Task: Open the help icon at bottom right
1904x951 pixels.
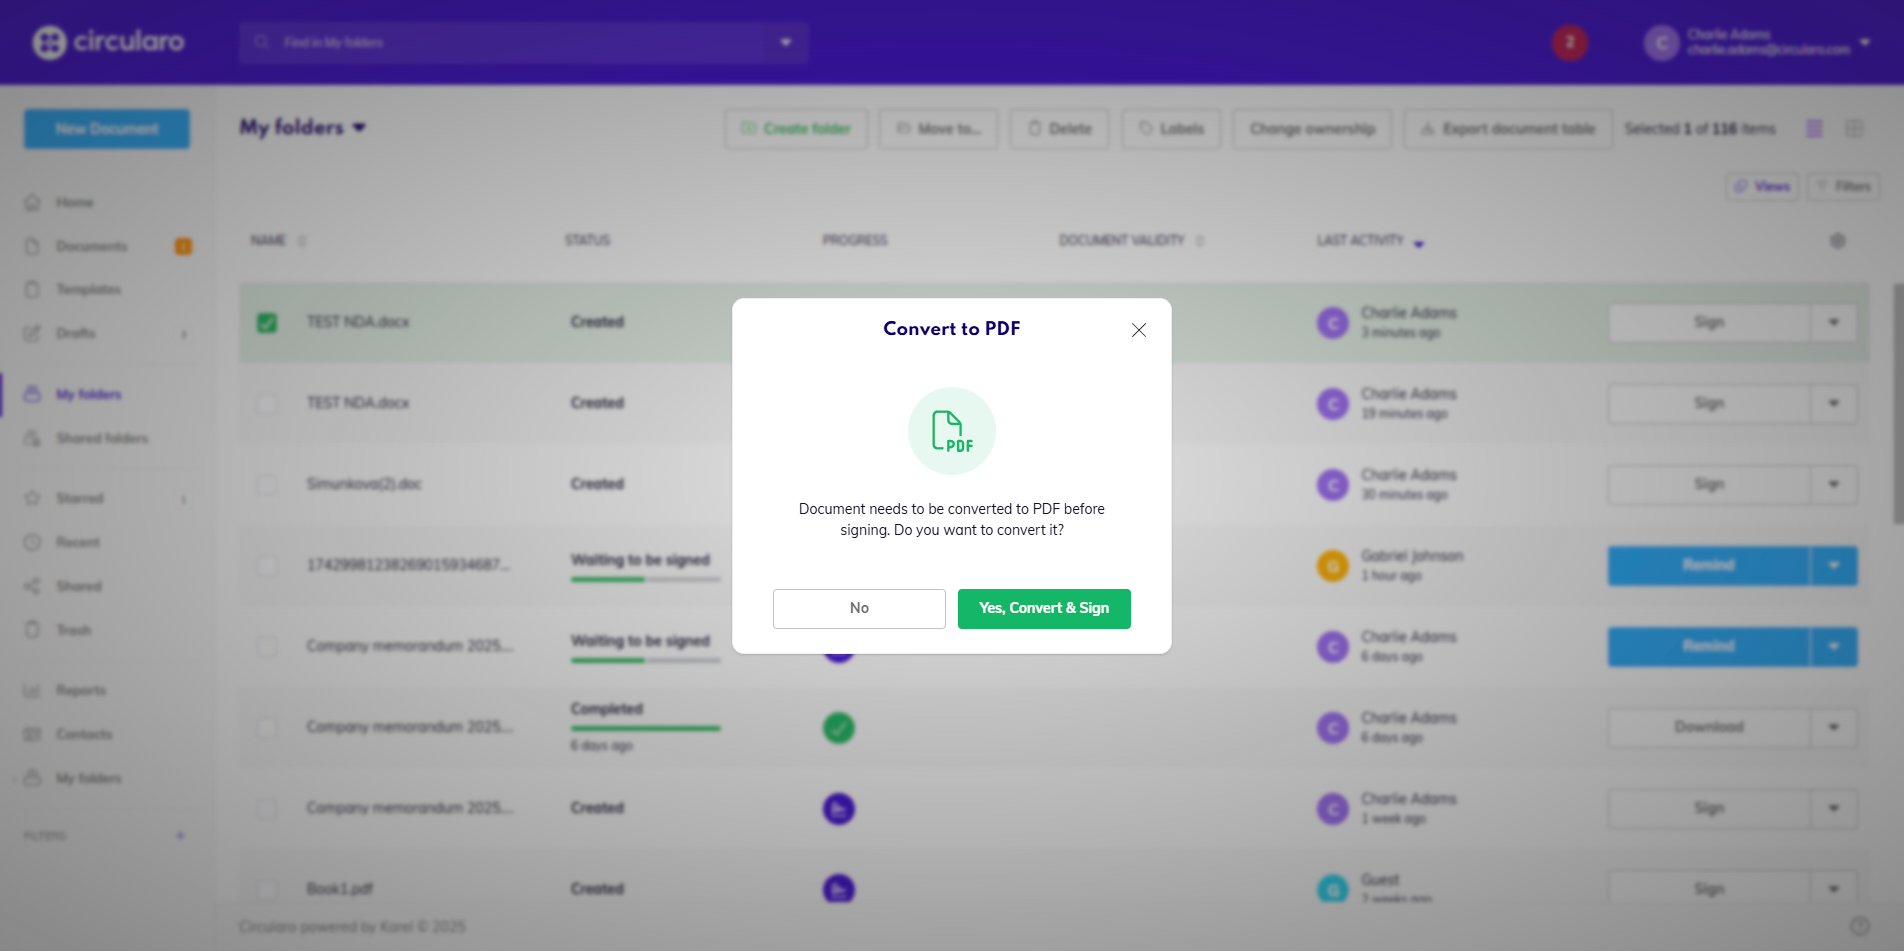Action: (1859, 926)
